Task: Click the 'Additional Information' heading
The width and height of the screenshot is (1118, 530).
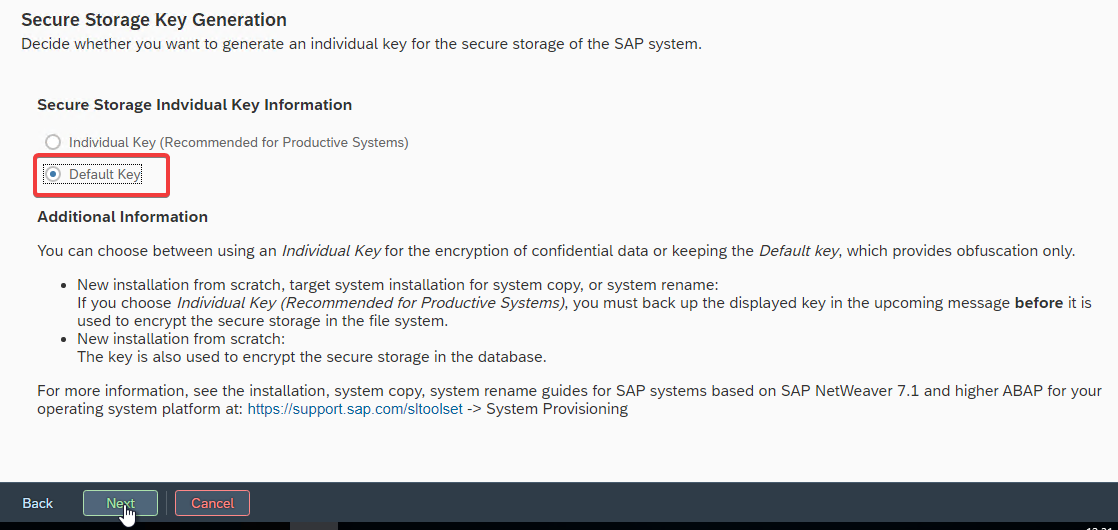Action: [122, 217]
